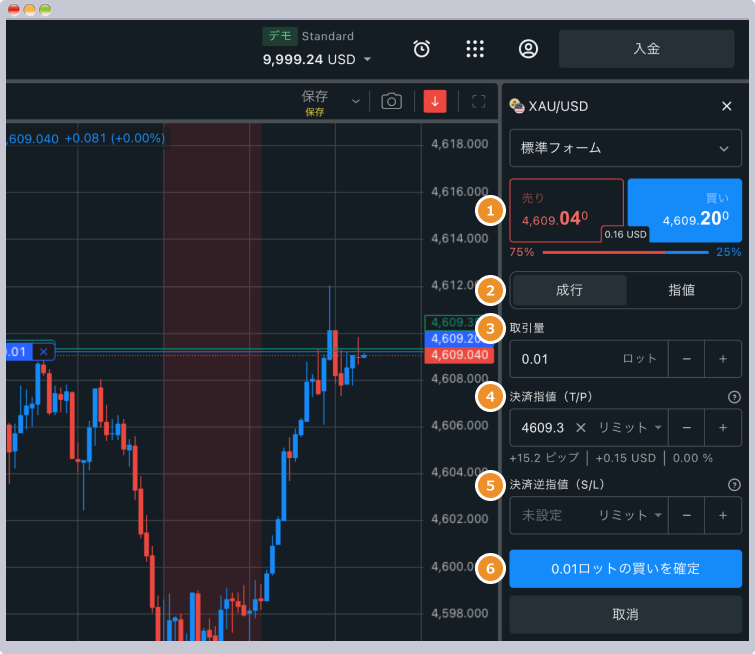This screenshot has width=755, height=654.
Task: Open the 保存 chart save dropdown chevron
Action: tap(355, 101)
